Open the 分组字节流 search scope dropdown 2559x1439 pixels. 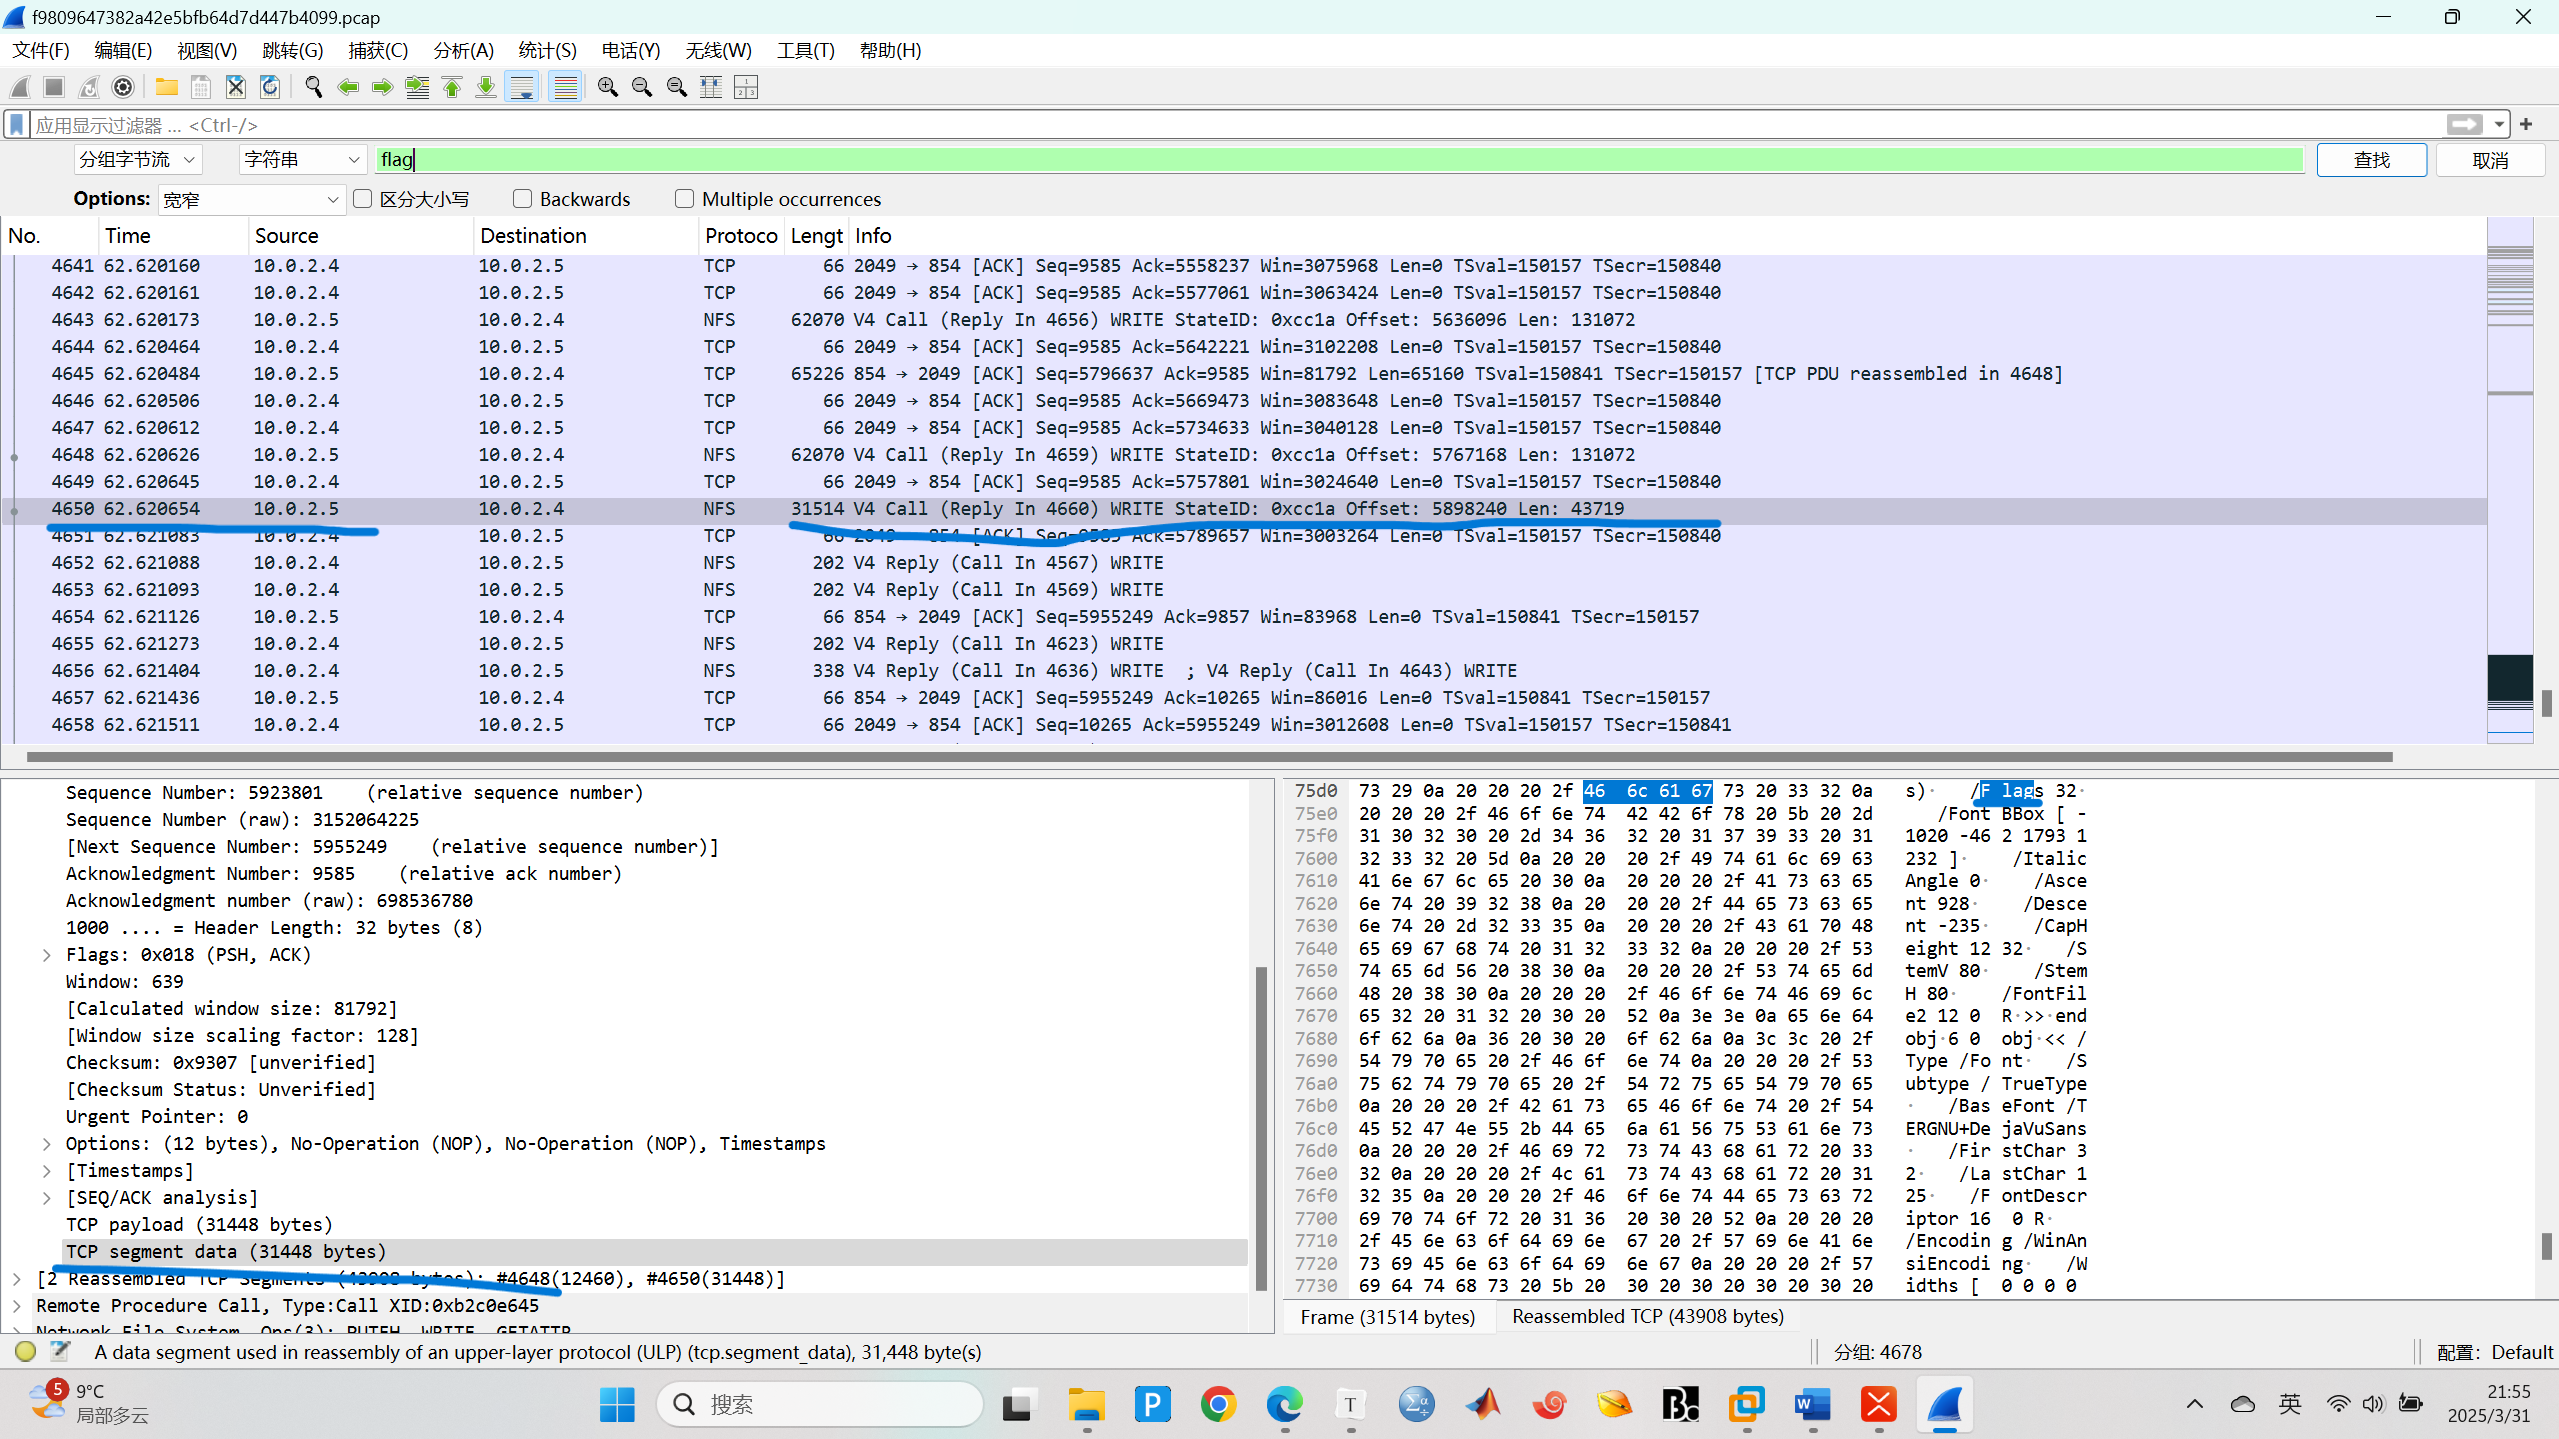coord(138,160)
